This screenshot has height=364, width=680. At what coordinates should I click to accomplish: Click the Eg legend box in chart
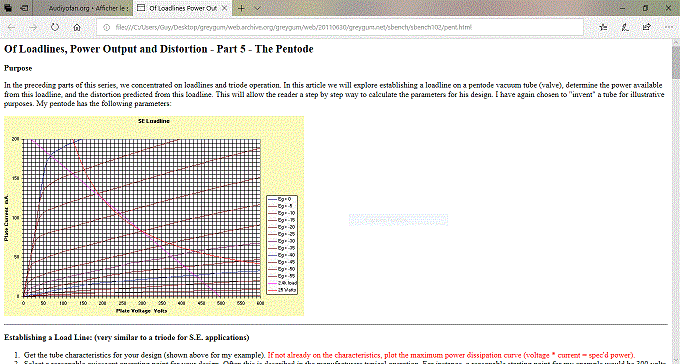(x=282, y=245)
